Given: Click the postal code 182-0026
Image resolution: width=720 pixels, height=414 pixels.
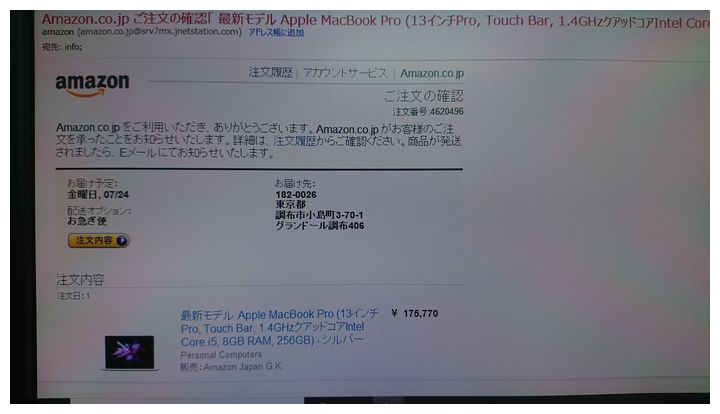Looking at the screenshot, I should 296,195.
